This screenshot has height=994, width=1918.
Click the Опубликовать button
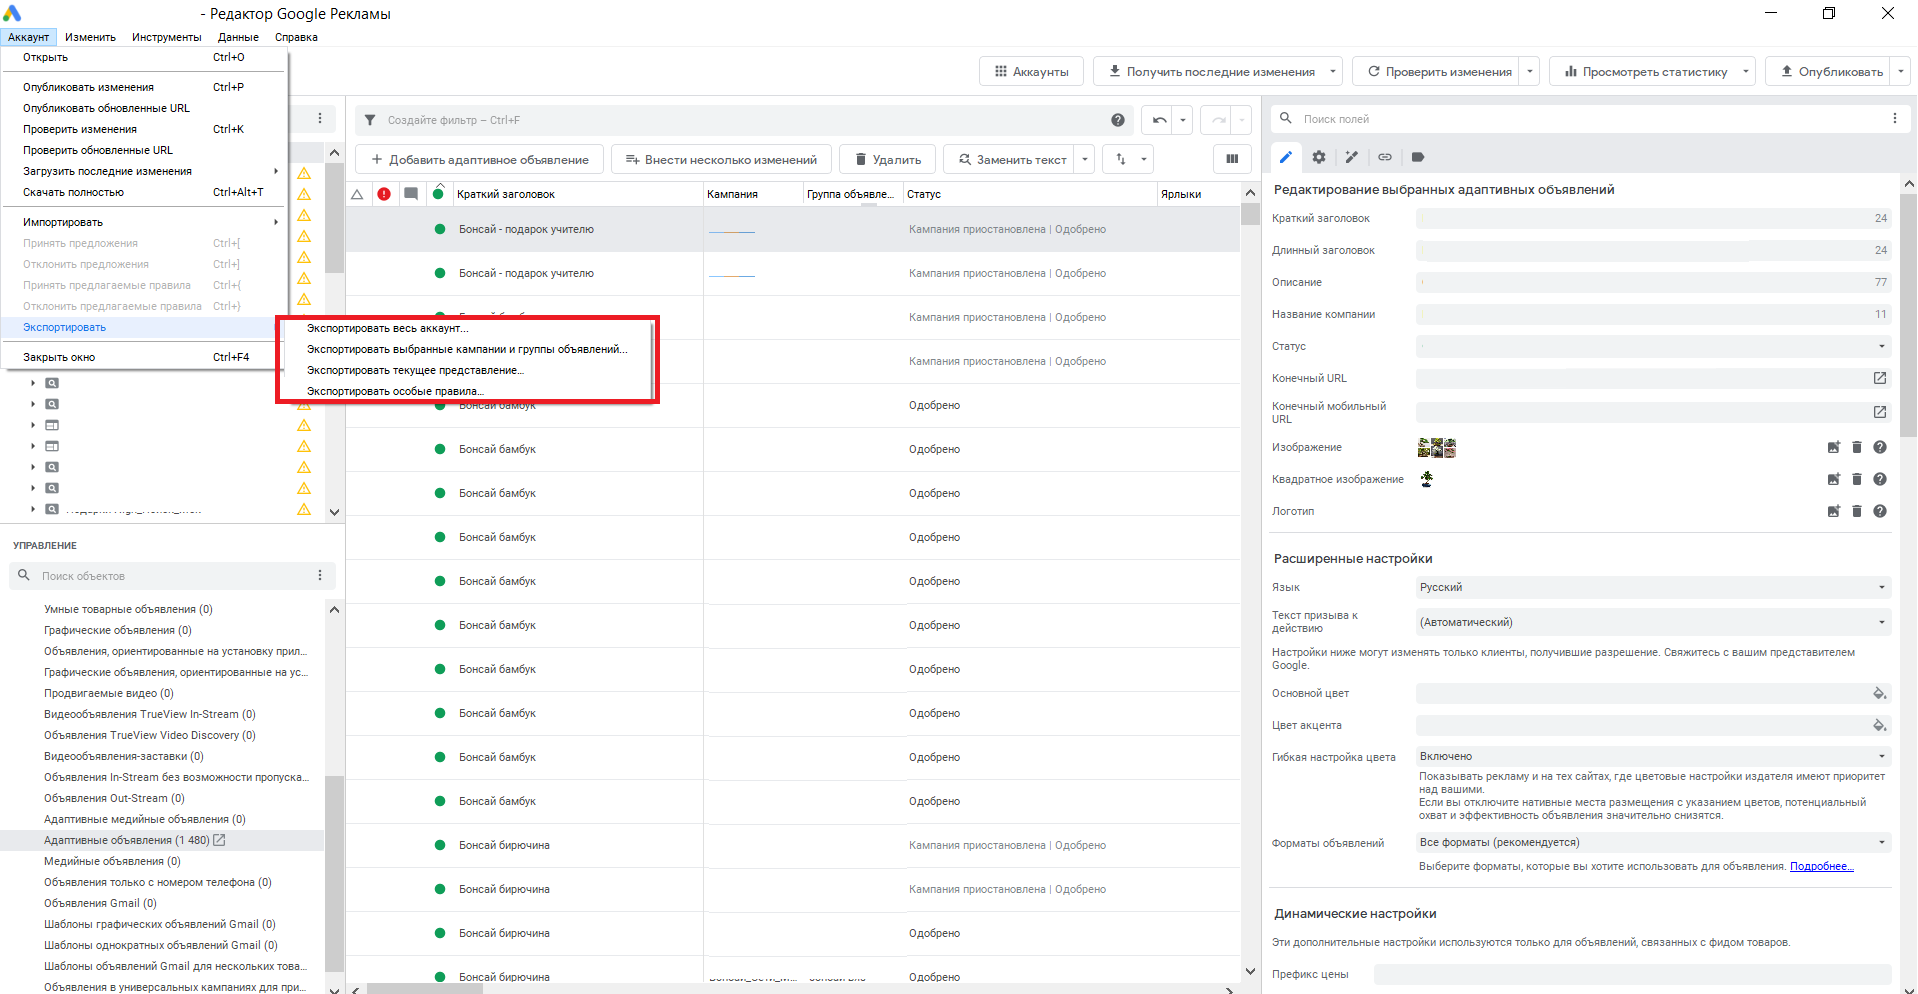1830,72
